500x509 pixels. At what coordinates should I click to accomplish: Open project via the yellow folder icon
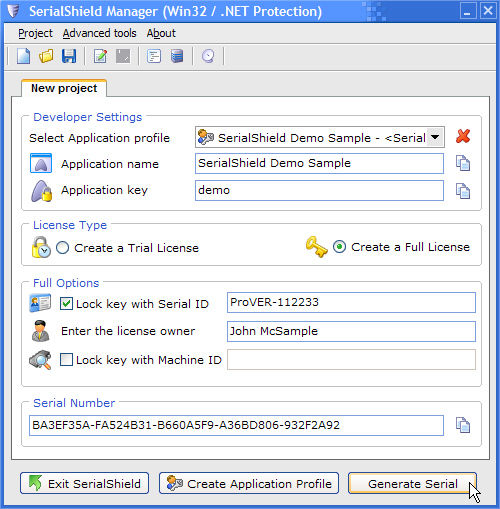click(46, 56)
